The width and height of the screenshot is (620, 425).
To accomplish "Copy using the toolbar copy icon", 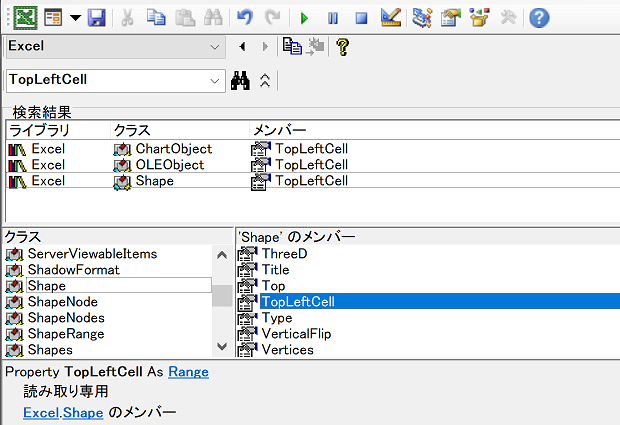I will pos(156,18).
